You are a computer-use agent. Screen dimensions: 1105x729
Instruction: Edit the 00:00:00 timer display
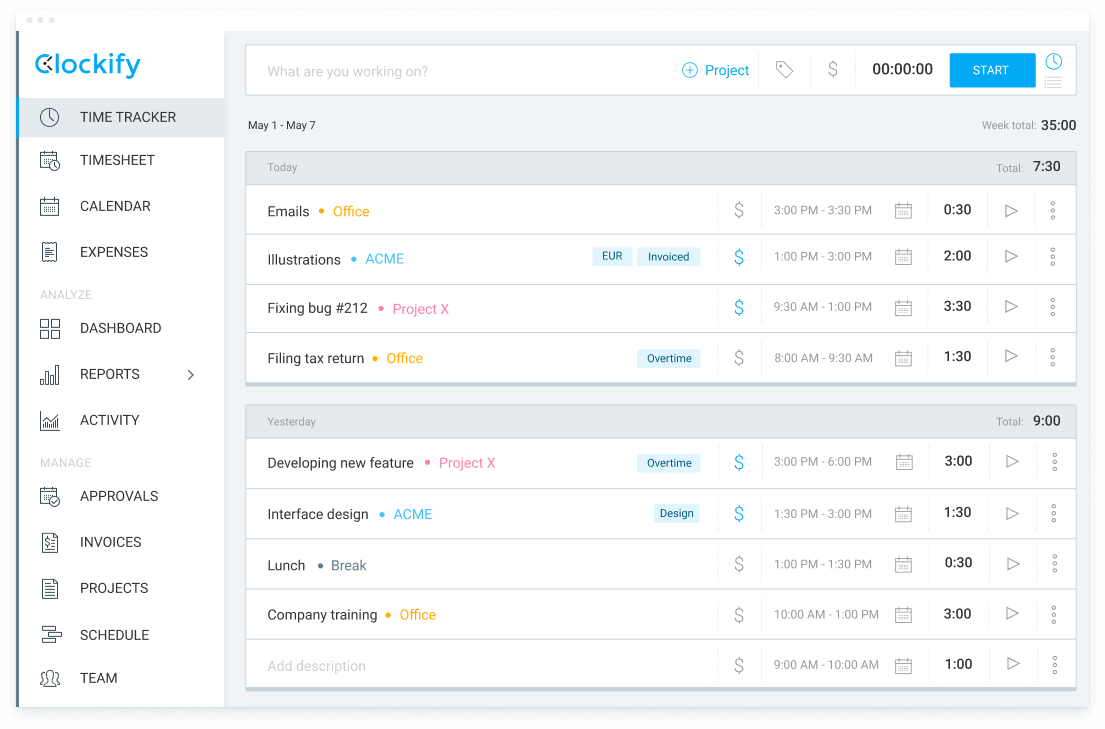tap(902, 69)
